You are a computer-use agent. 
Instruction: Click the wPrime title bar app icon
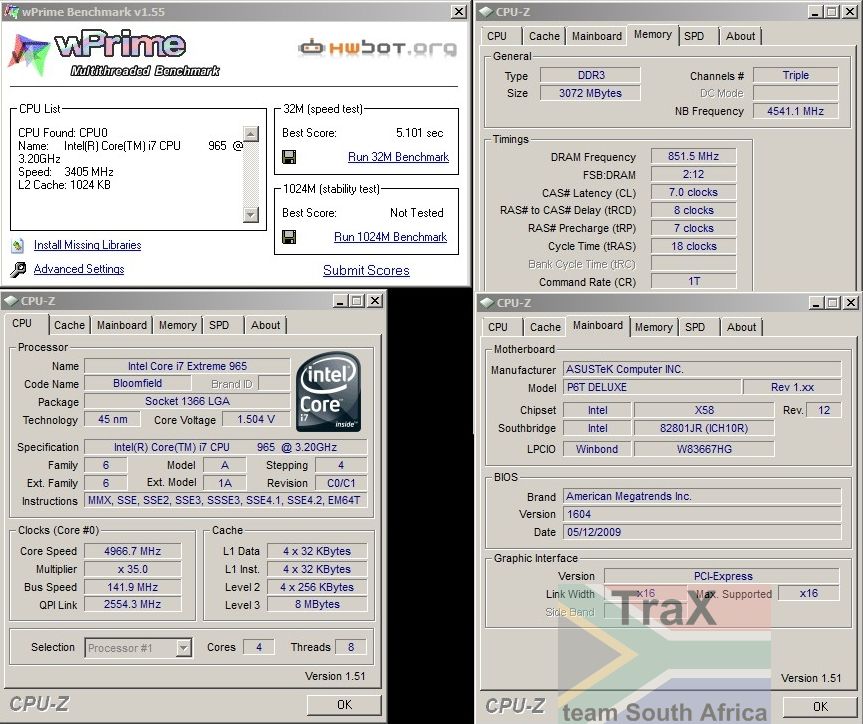(12, 11)
